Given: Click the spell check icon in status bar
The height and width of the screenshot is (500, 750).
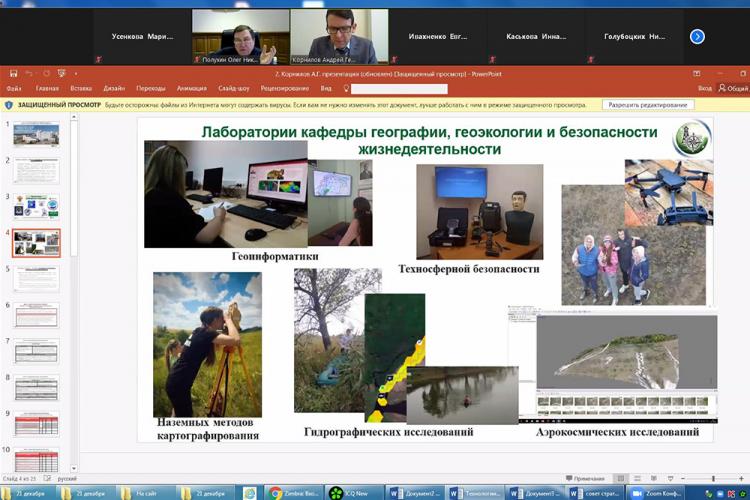Looking at the screenshot, I should point(47,478).
